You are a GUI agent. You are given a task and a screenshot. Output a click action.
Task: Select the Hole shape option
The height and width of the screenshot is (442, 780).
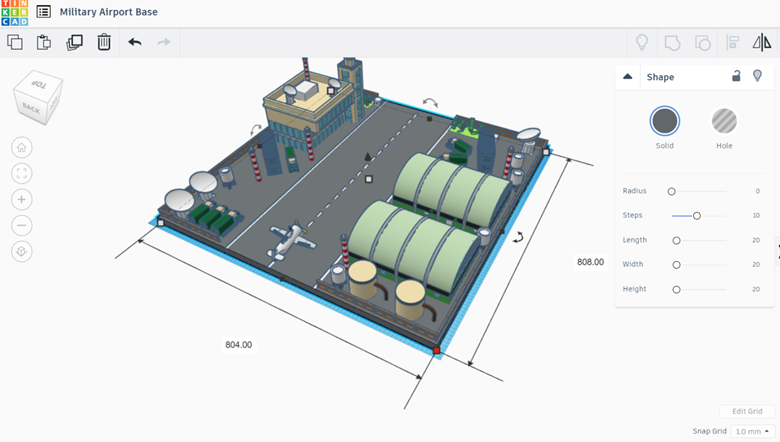point(724,121)
